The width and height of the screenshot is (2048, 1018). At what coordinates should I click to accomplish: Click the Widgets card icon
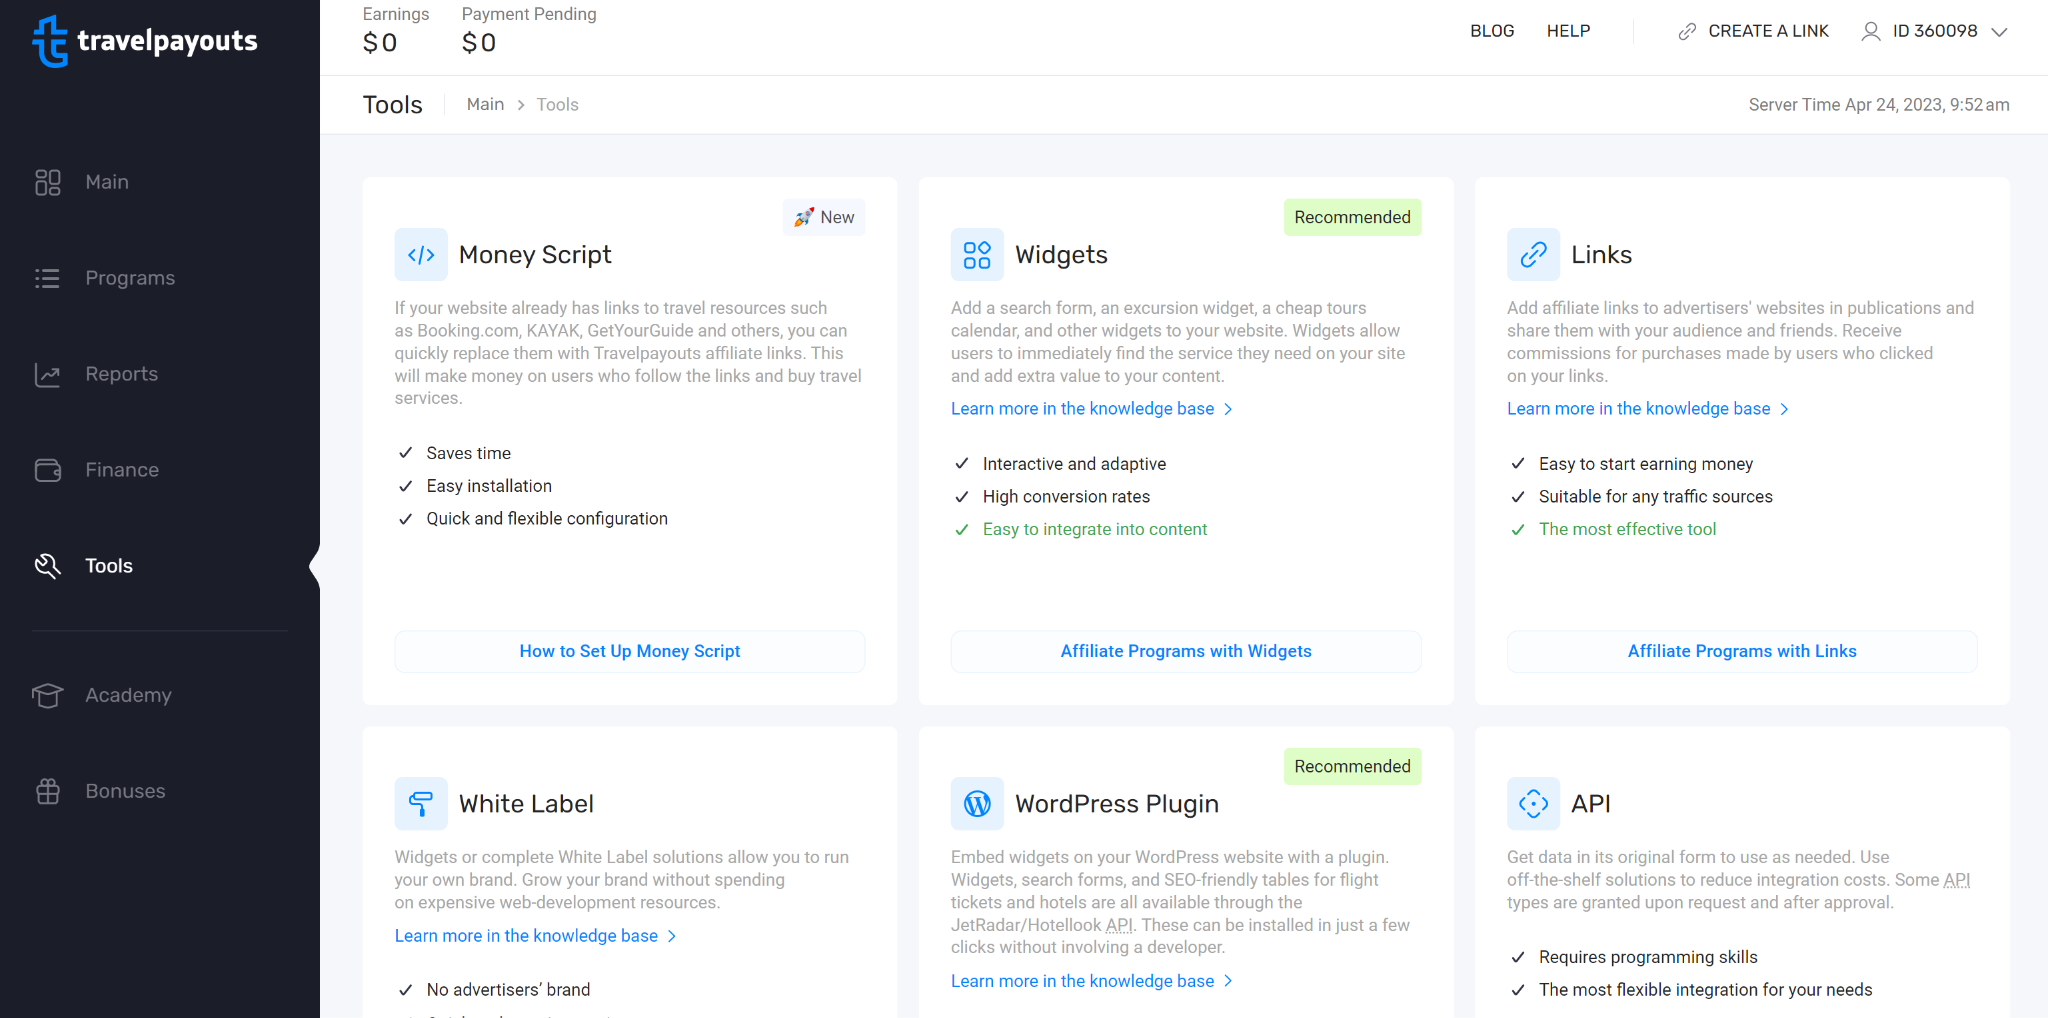coord(977,255)
